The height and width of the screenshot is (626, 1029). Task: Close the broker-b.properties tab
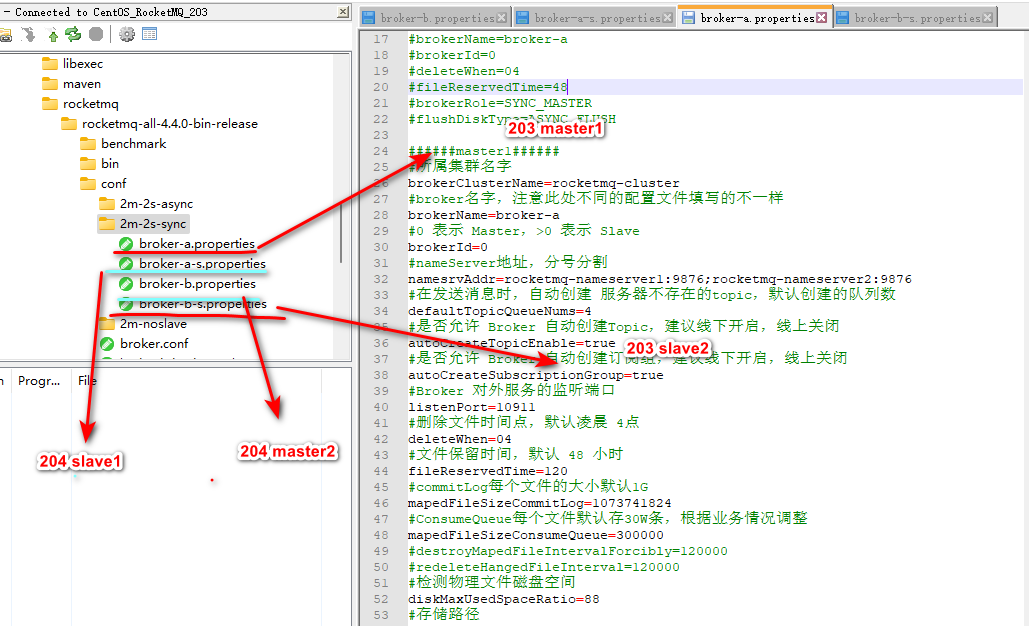pyautogui.click(x=502, y=18)
